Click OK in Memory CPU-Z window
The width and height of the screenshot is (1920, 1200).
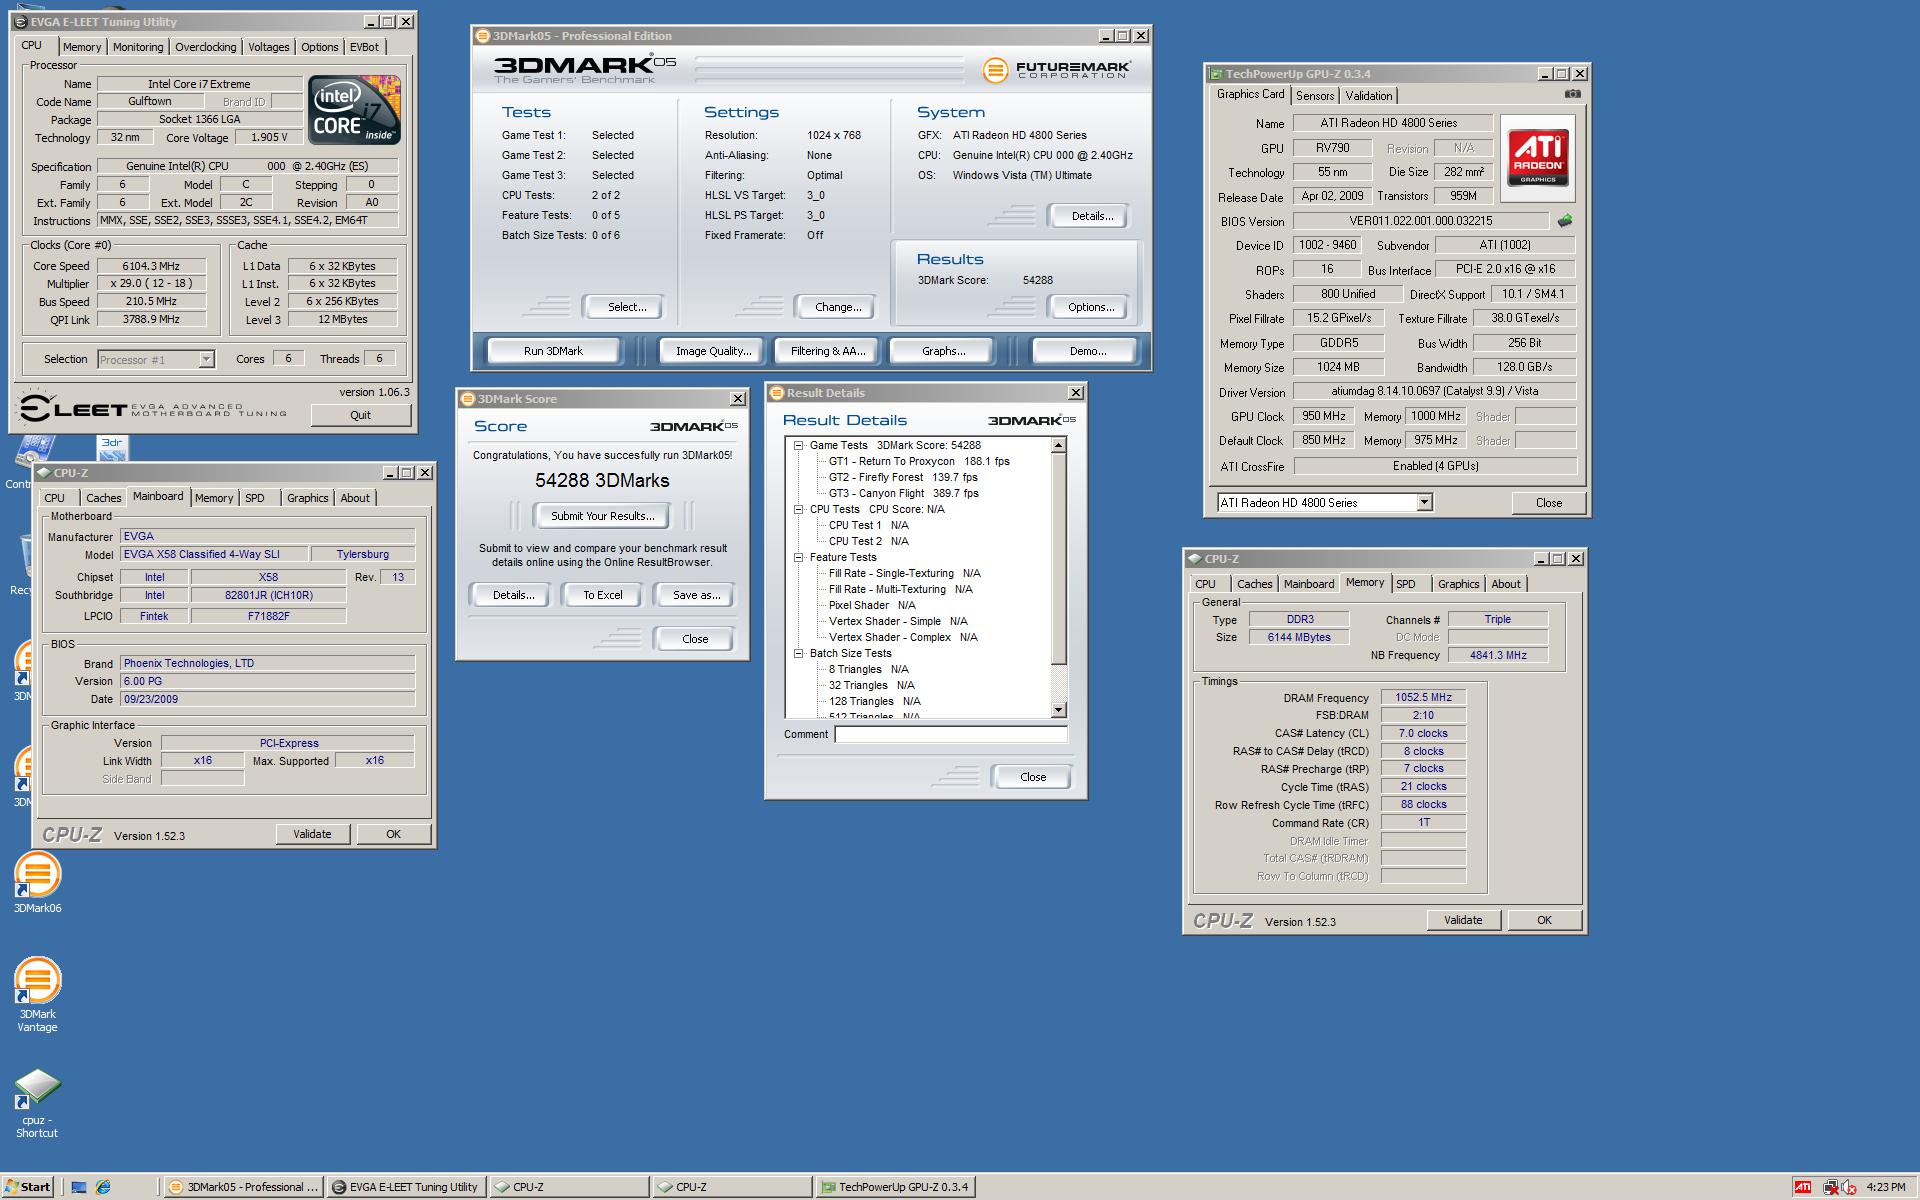tap(1544, 920)
